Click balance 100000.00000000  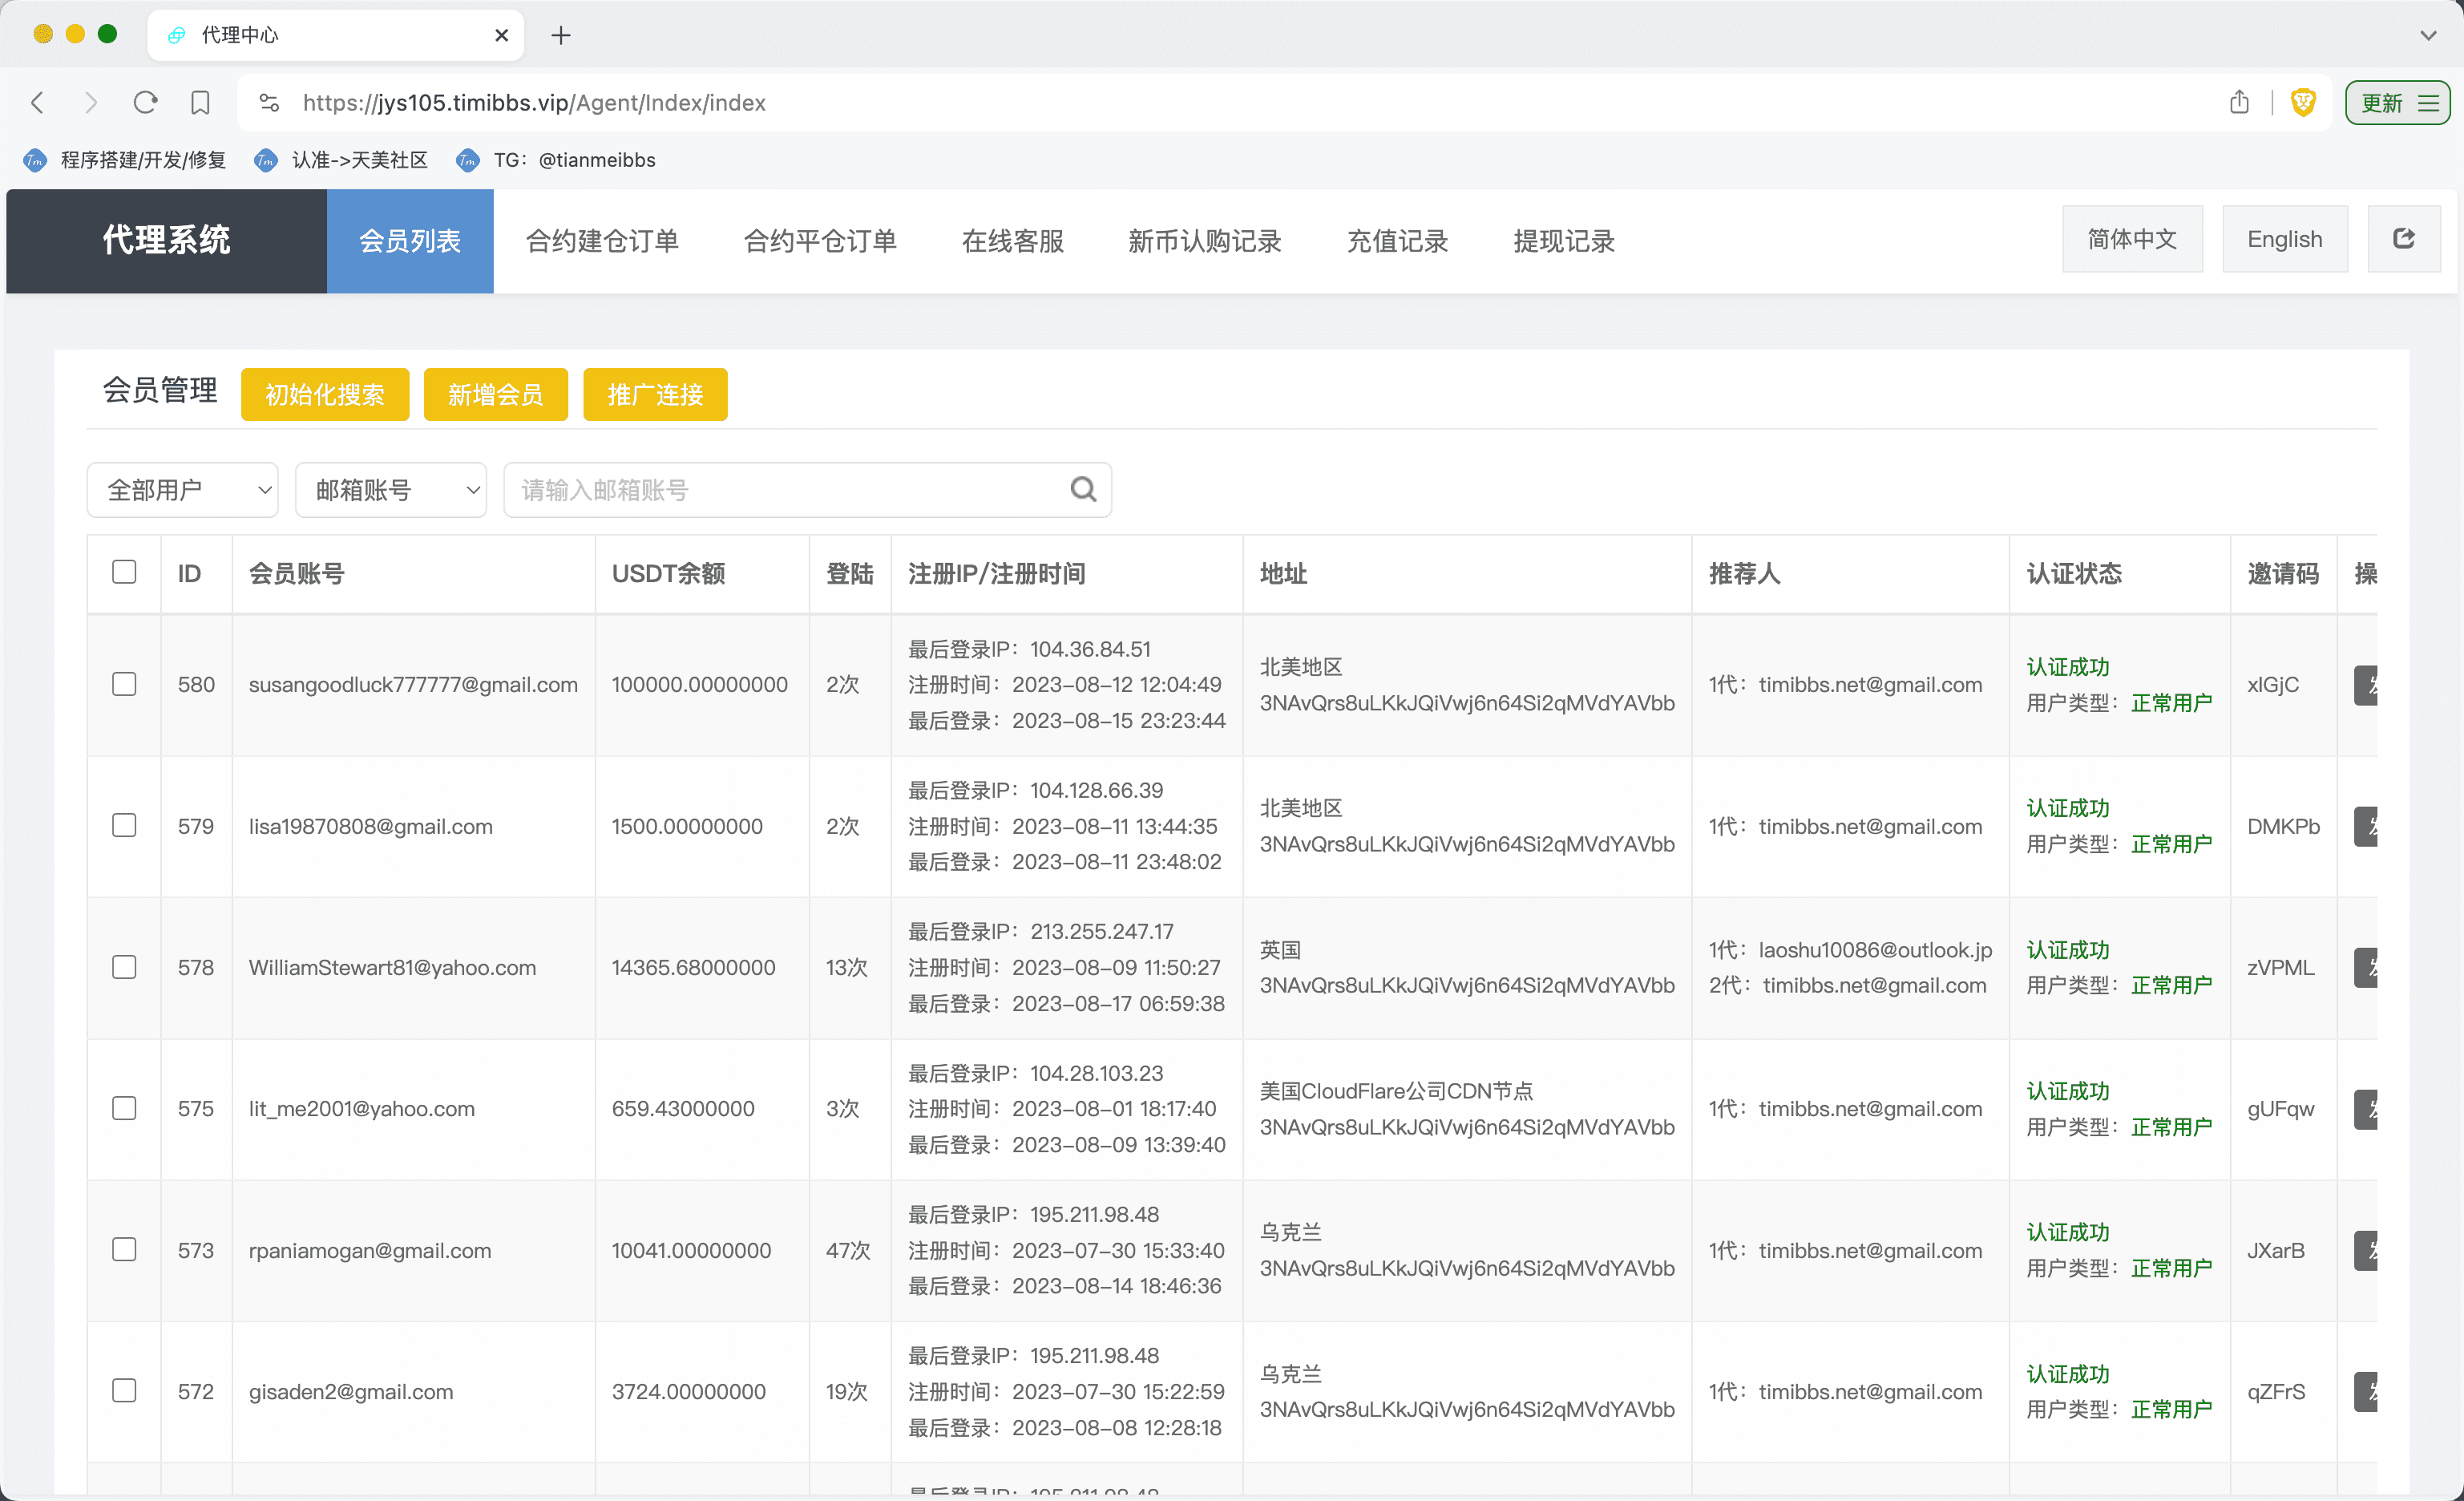point(699,685)
